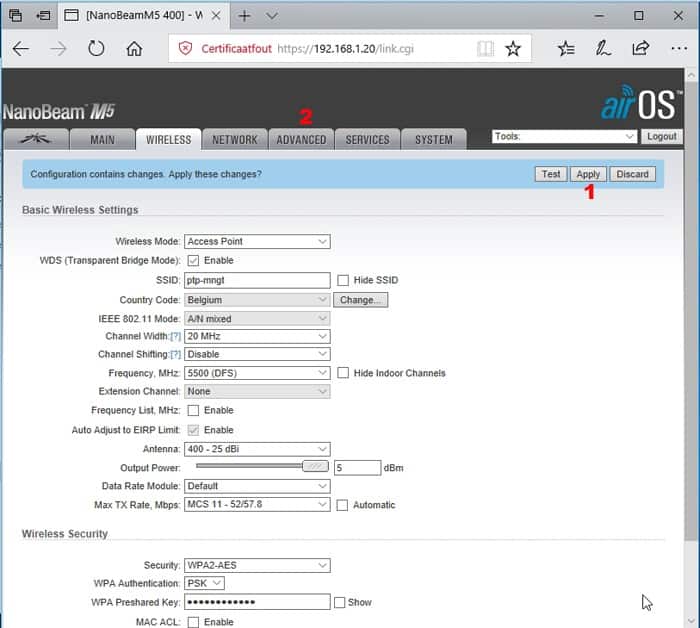Toggle Auto Adjust to EIRP Limit checkbox
The height and width of the screenshot is (628, 700).
[x=193, y=430]
